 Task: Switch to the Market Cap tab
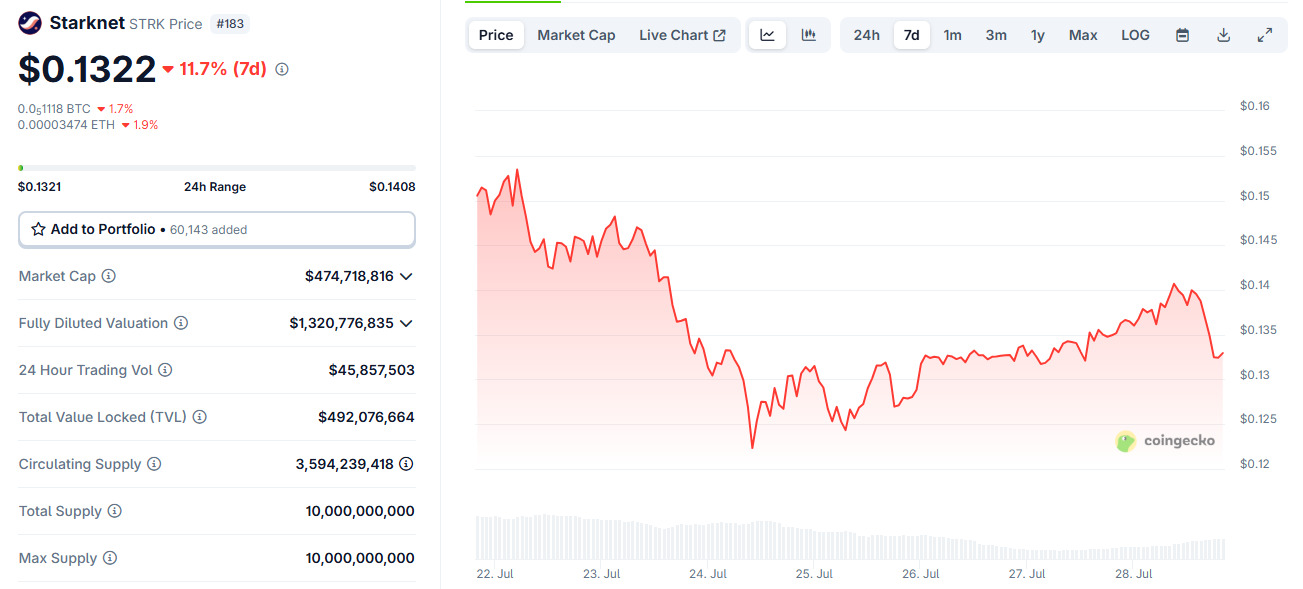pyautogui.click(x=576, y=35)
